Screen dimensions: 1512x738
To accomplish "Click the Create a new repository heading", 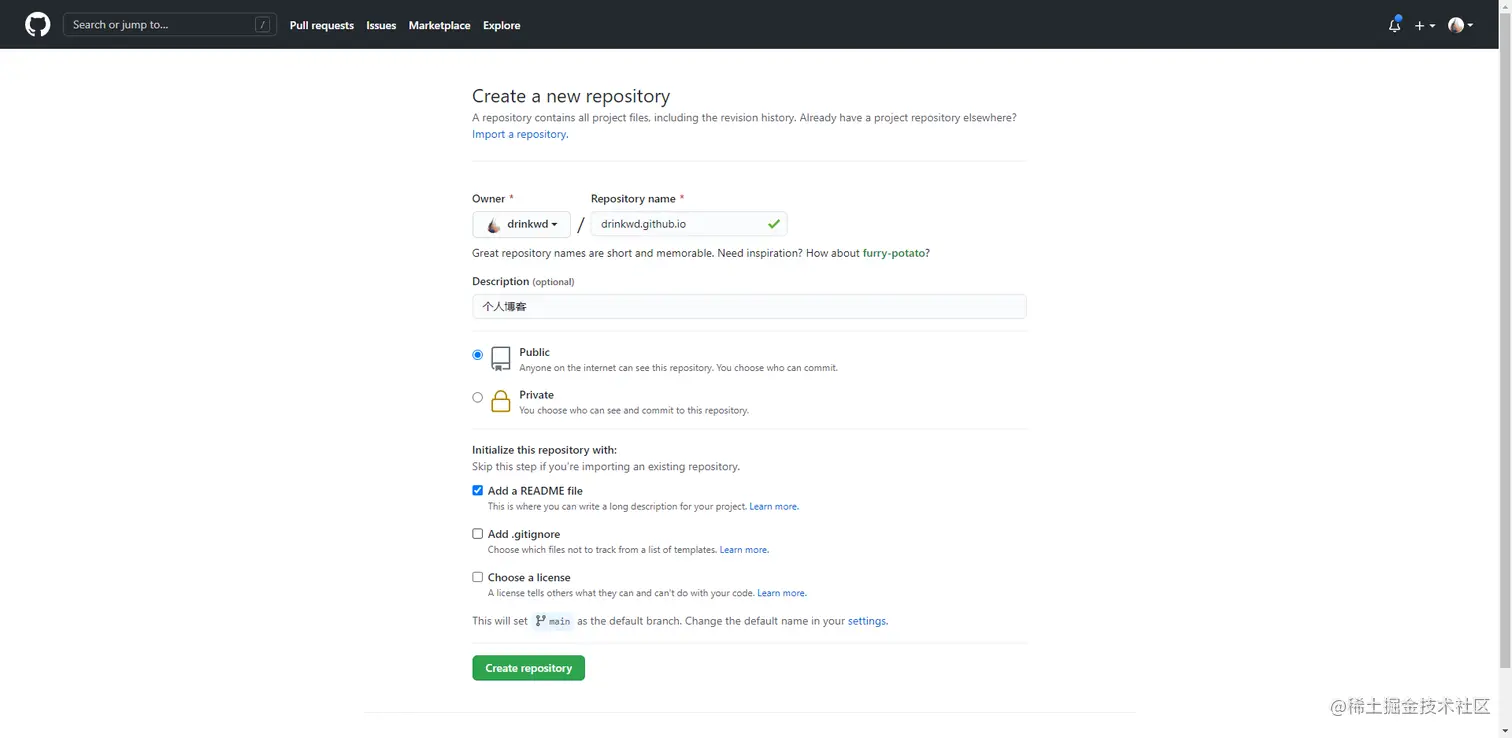I will (571, 96).
